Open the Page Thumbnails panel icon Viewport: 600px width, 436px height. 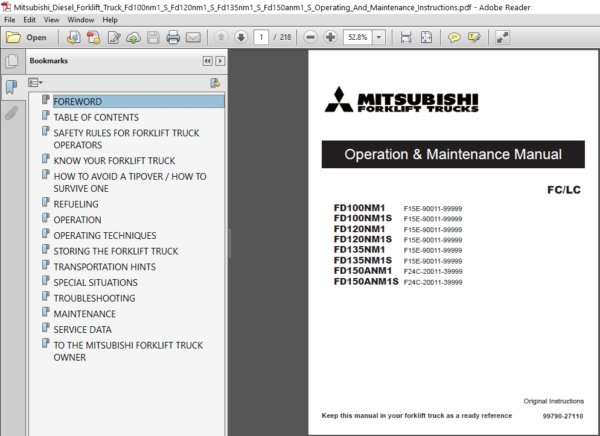(12, 61)
